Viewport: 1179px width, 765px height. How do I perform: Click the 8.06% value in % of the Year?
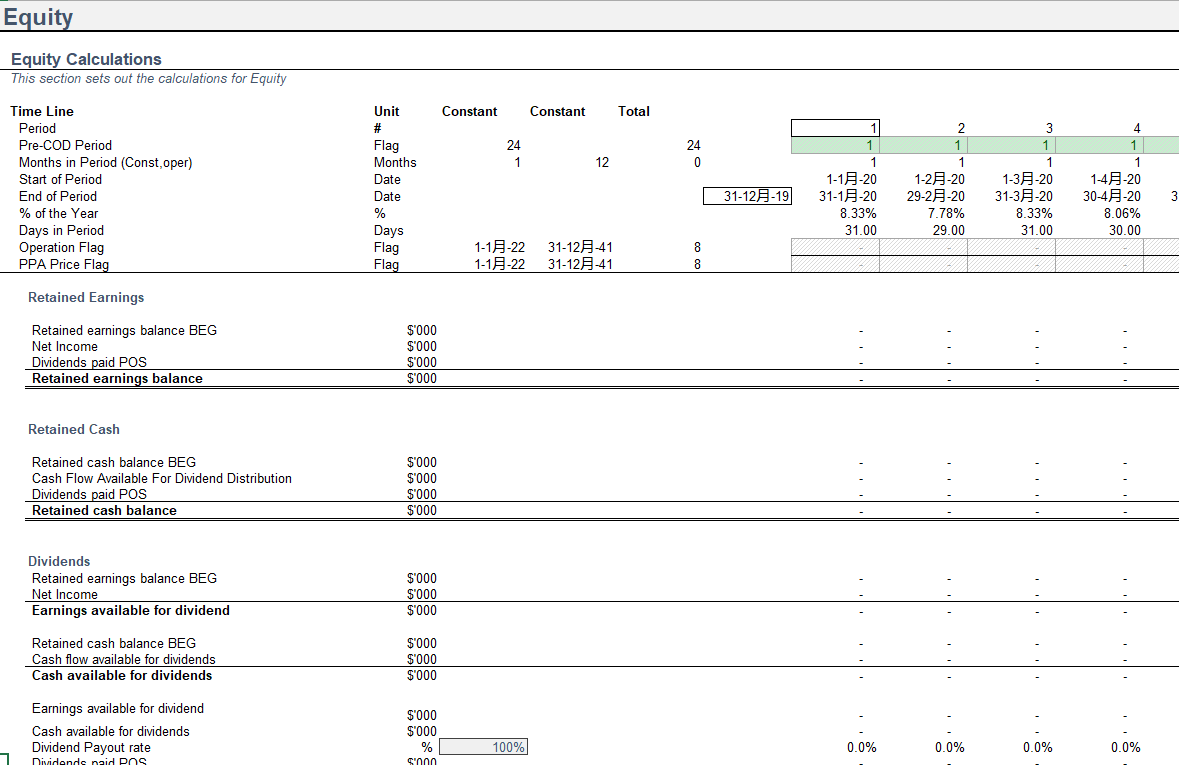1121,213
